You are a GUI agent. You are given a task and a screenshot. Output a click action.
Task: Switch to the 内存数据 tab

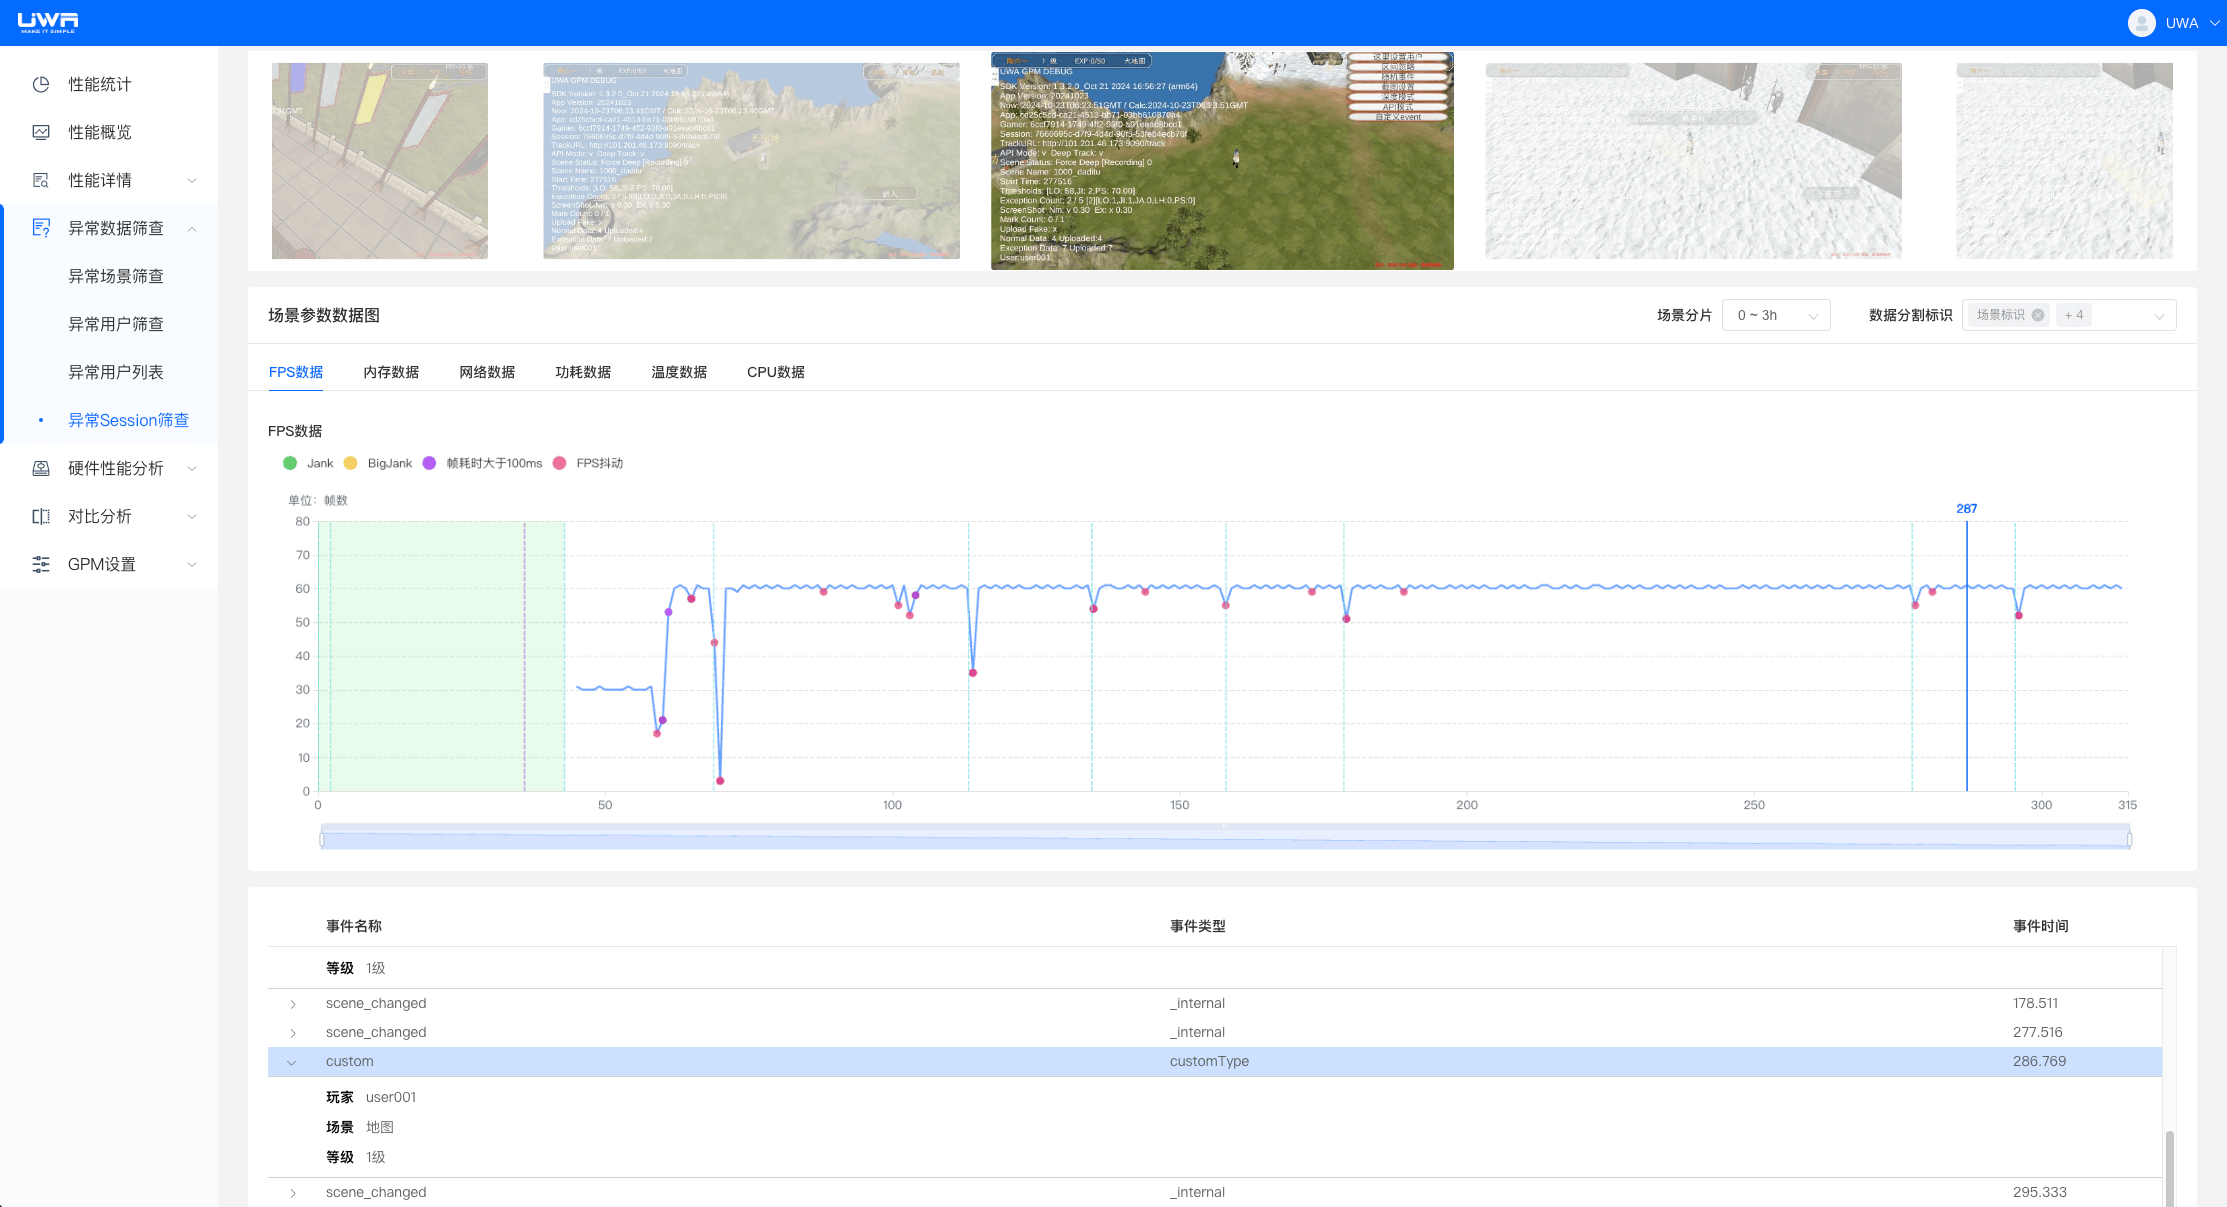point(391,372)
